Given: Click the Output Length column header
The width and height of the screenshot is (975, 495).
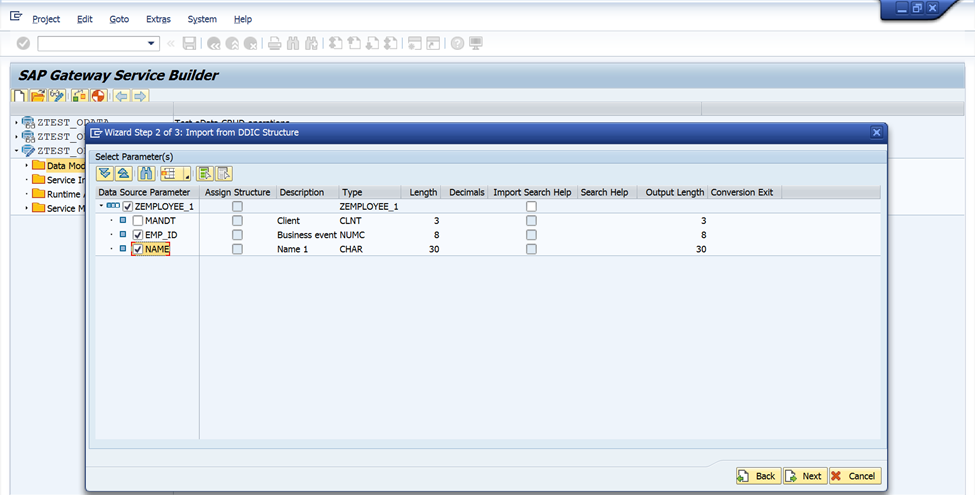Looking at the screenshot, I should pyautogui.click(x=672, y=192).
